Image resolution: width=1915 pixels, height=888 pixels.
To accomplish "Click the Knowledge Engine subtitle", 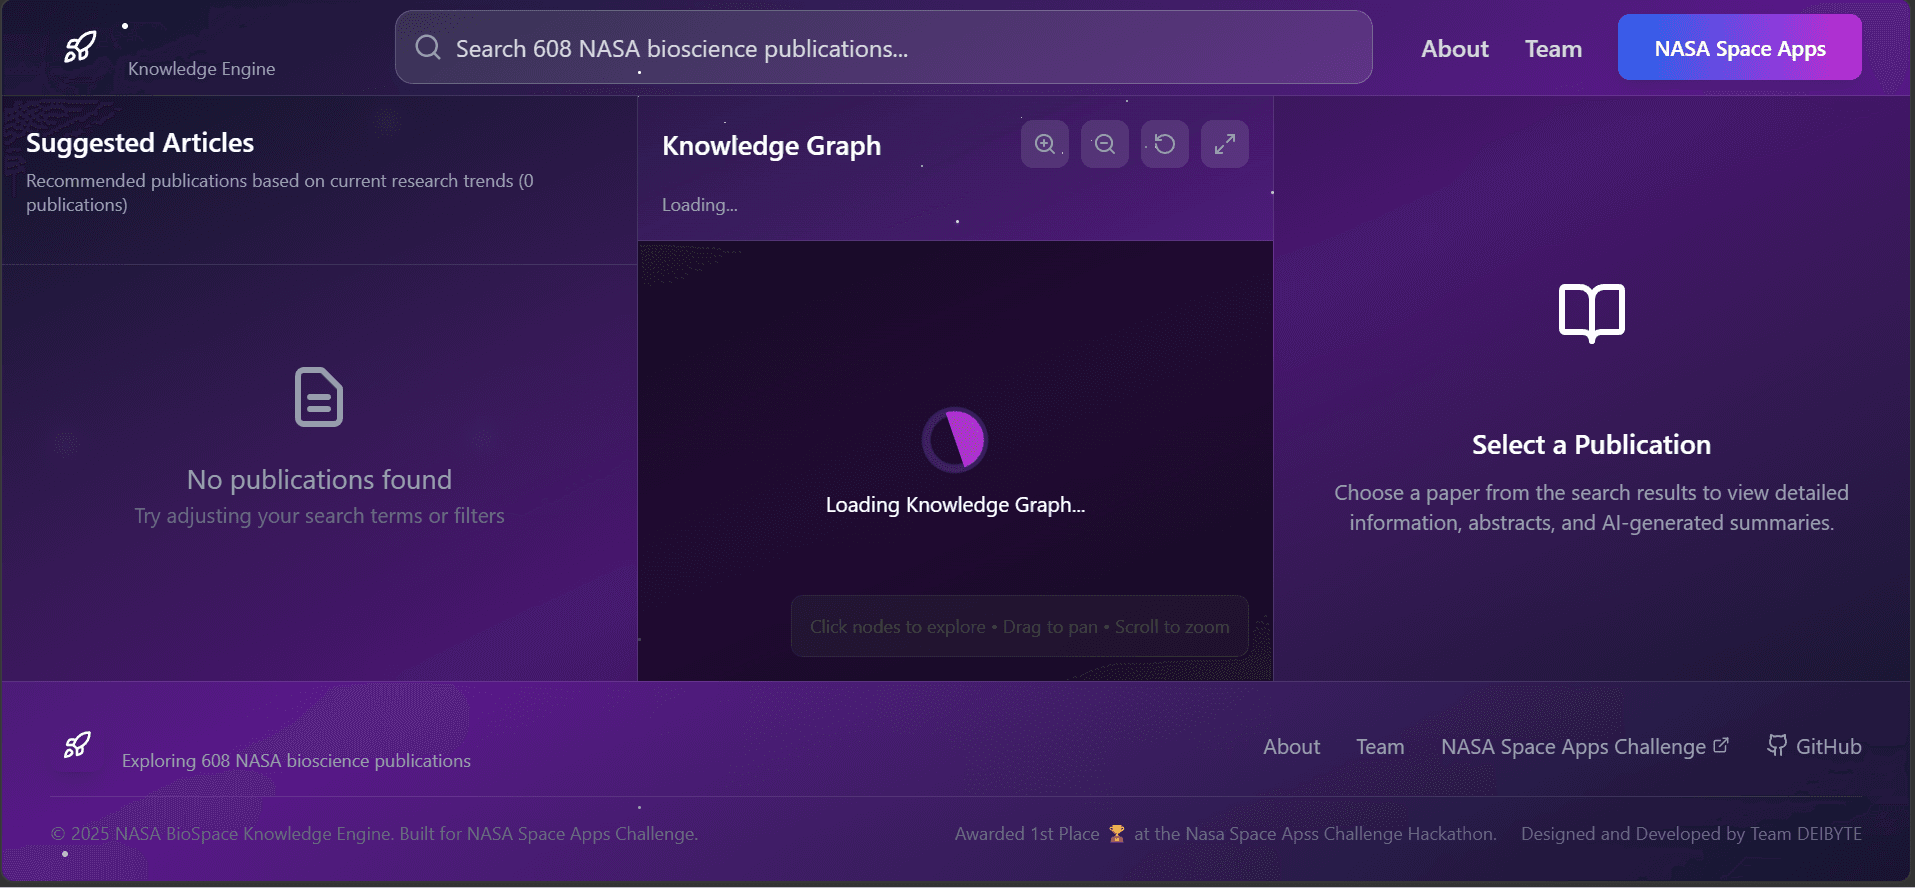I will coord(201,69).
